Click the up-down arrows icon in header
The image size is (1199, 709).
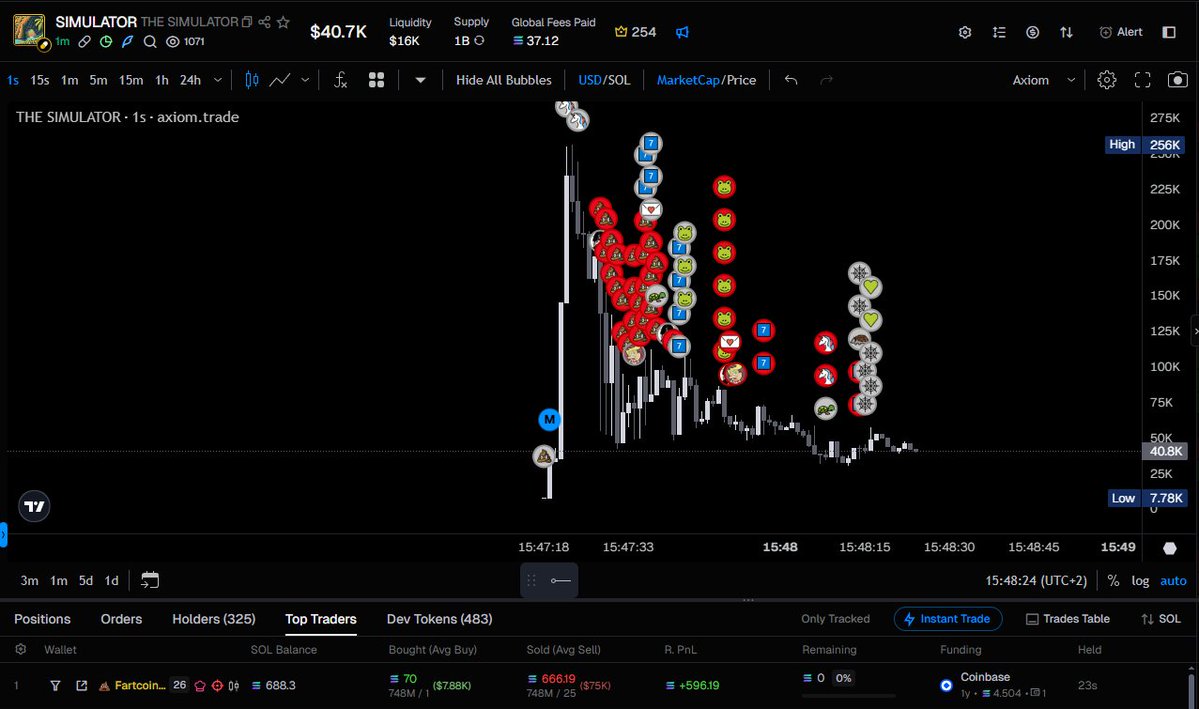[1066, 32]
